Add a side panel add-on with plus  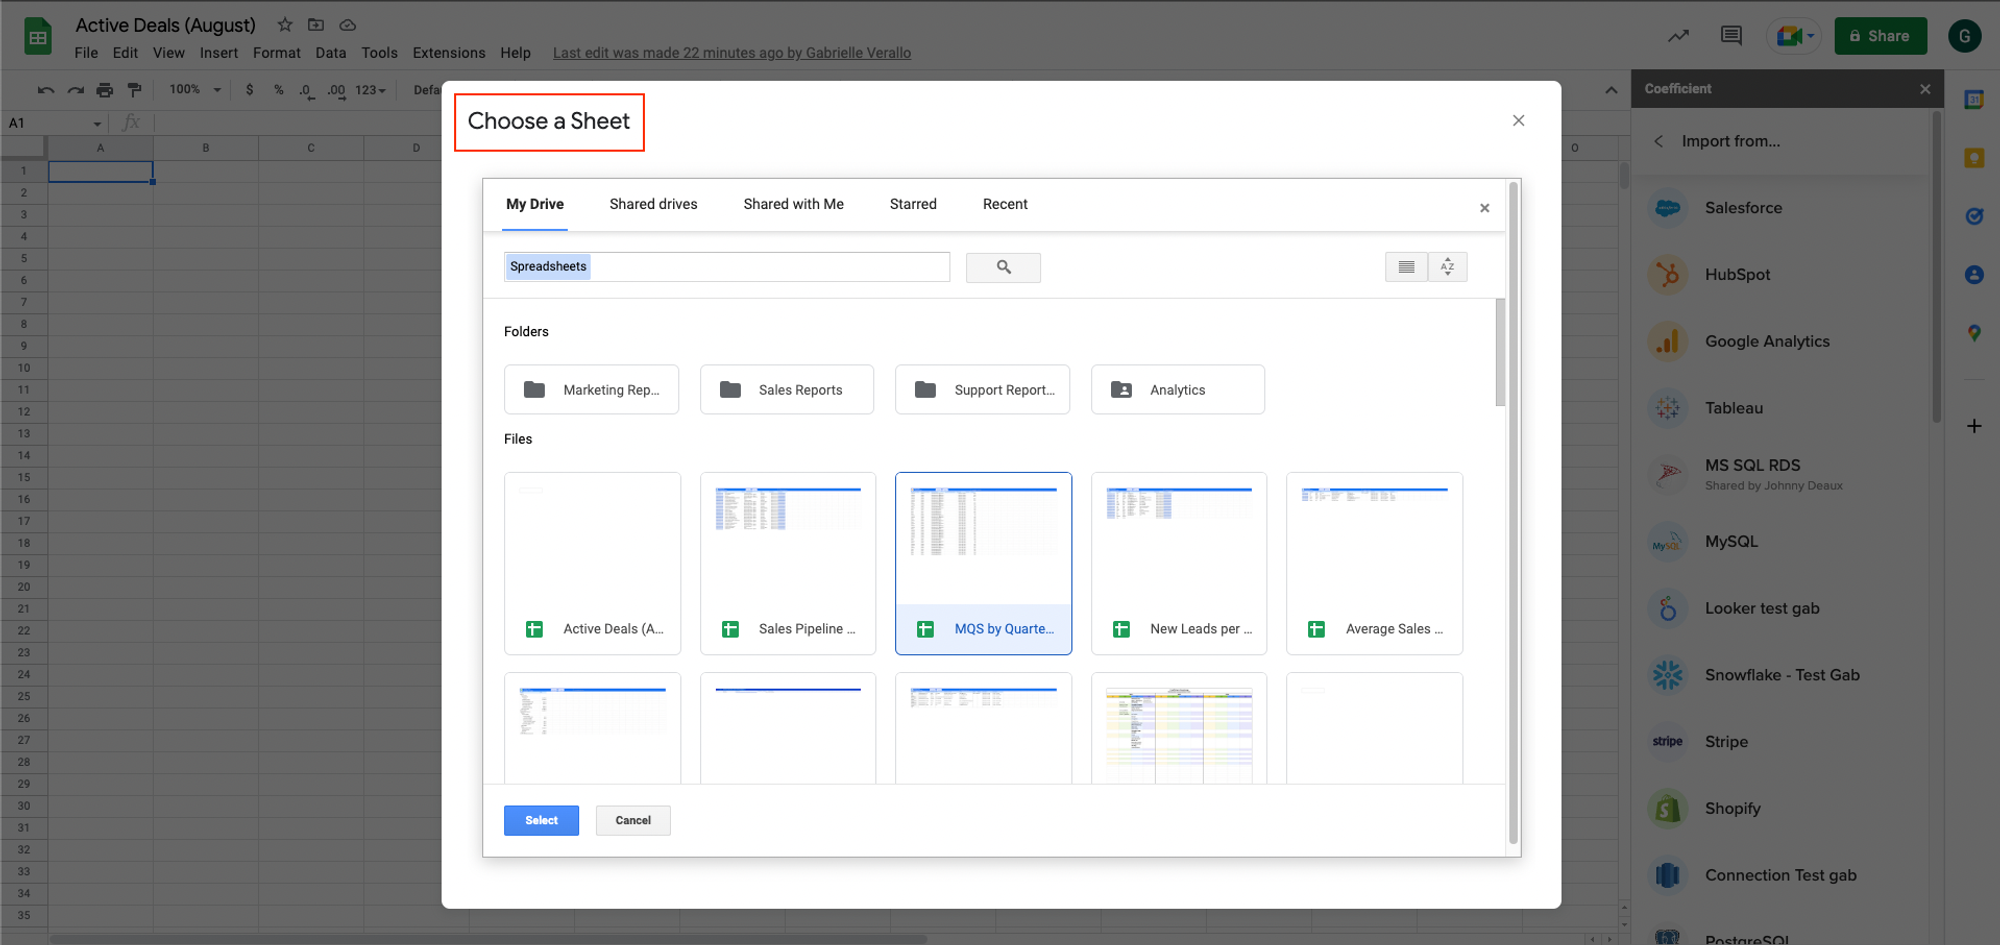coord(1974,426)
